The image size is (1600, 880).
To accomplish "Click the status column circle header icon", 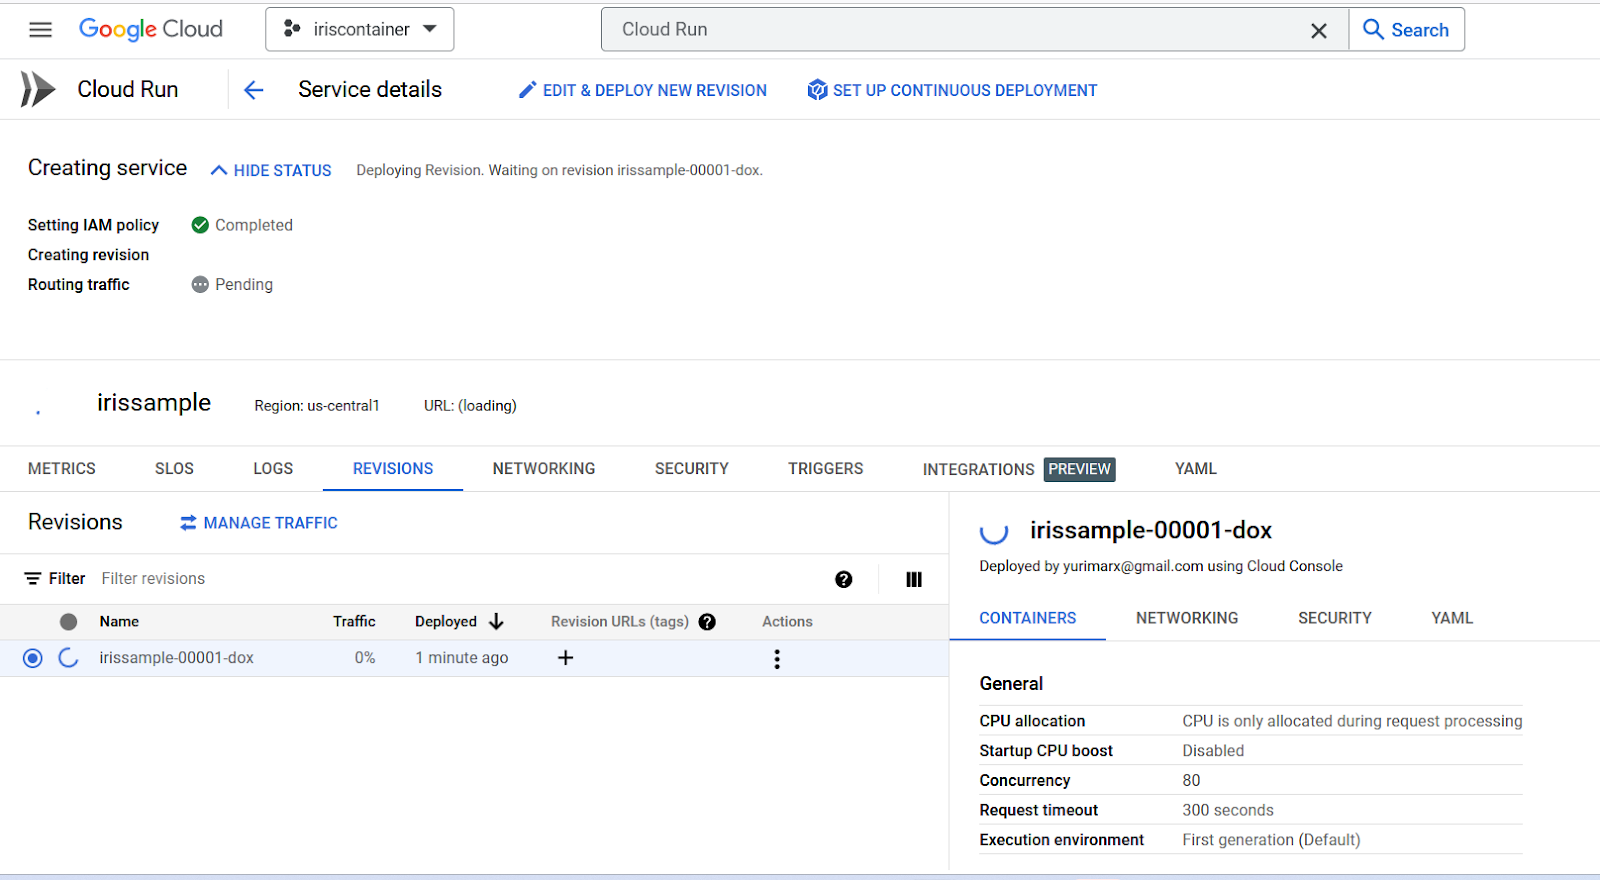I will point(68,622).
